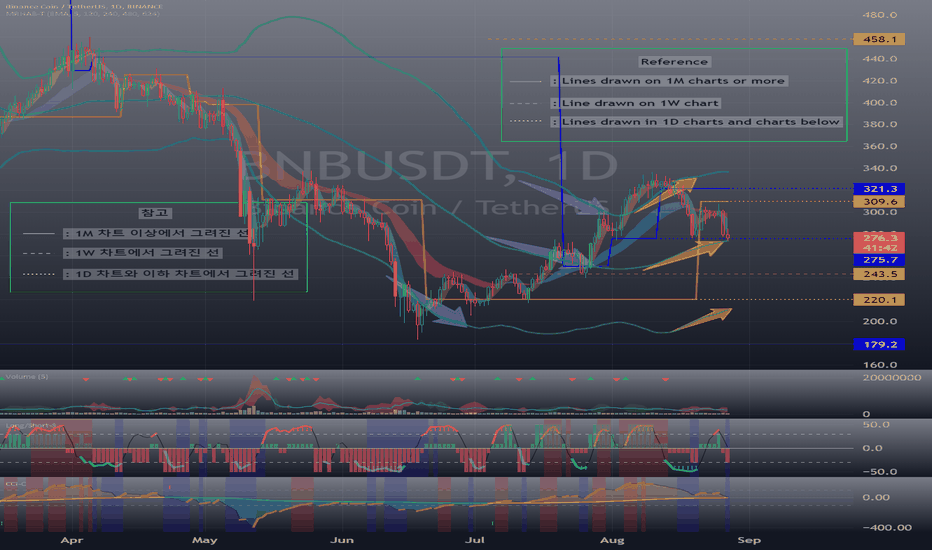The image size is (932, 550).
Task: Select 'Lines drawn on 1M charts or more' note
Action: (669, 81)
